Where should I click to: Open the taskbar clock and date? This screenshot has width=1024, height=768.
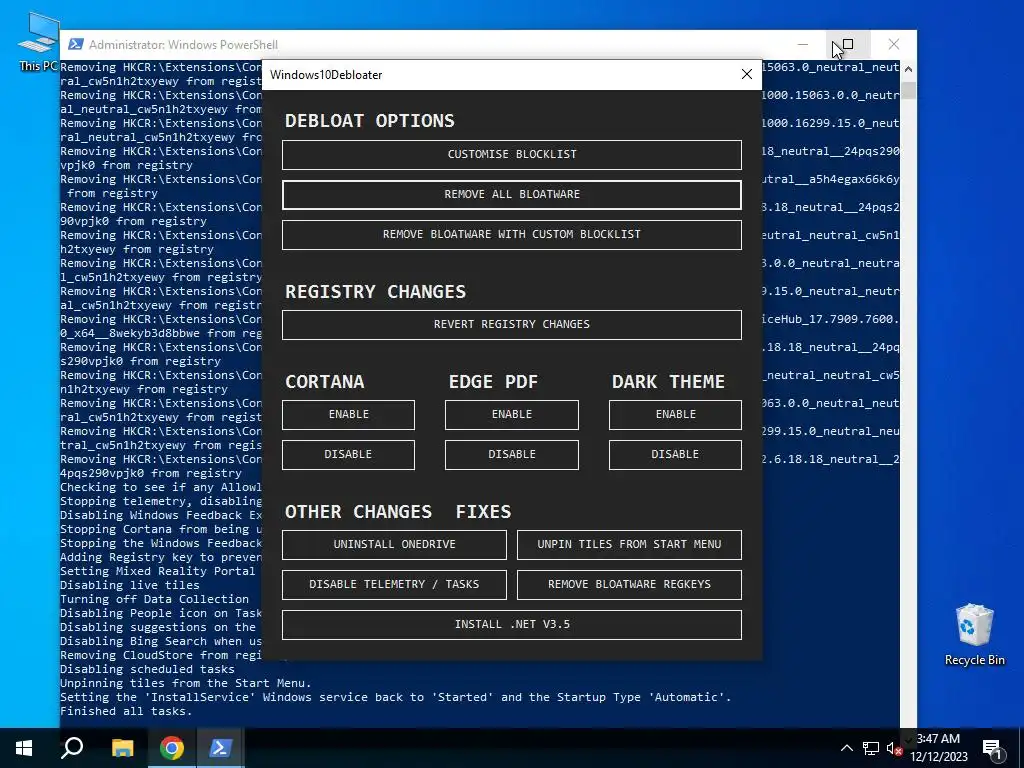point(938,748)
